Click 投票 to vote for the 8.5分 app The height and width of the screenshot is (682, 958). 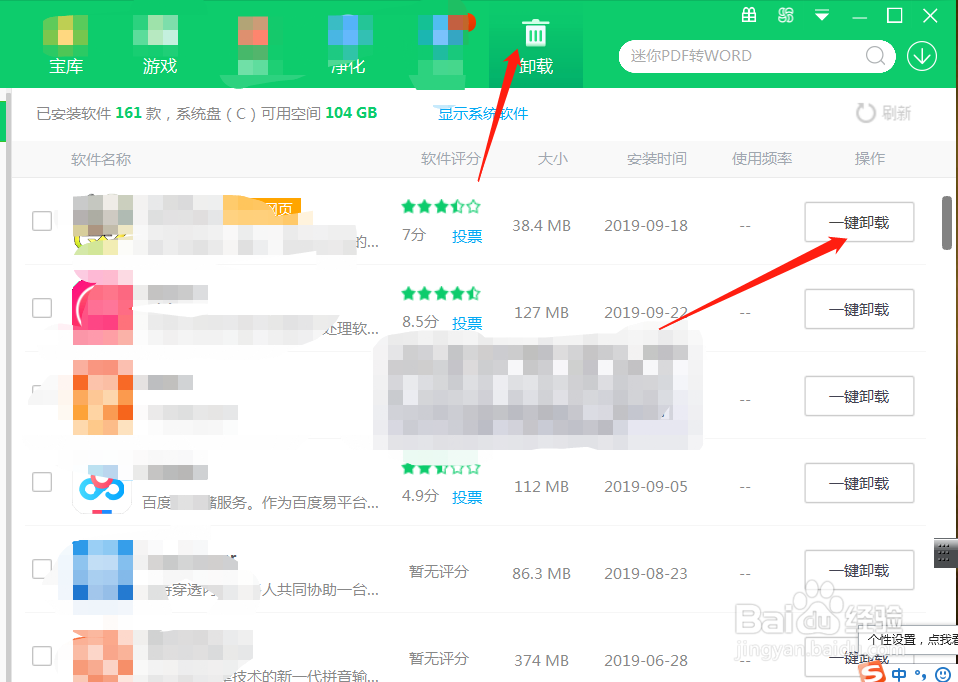467,322
